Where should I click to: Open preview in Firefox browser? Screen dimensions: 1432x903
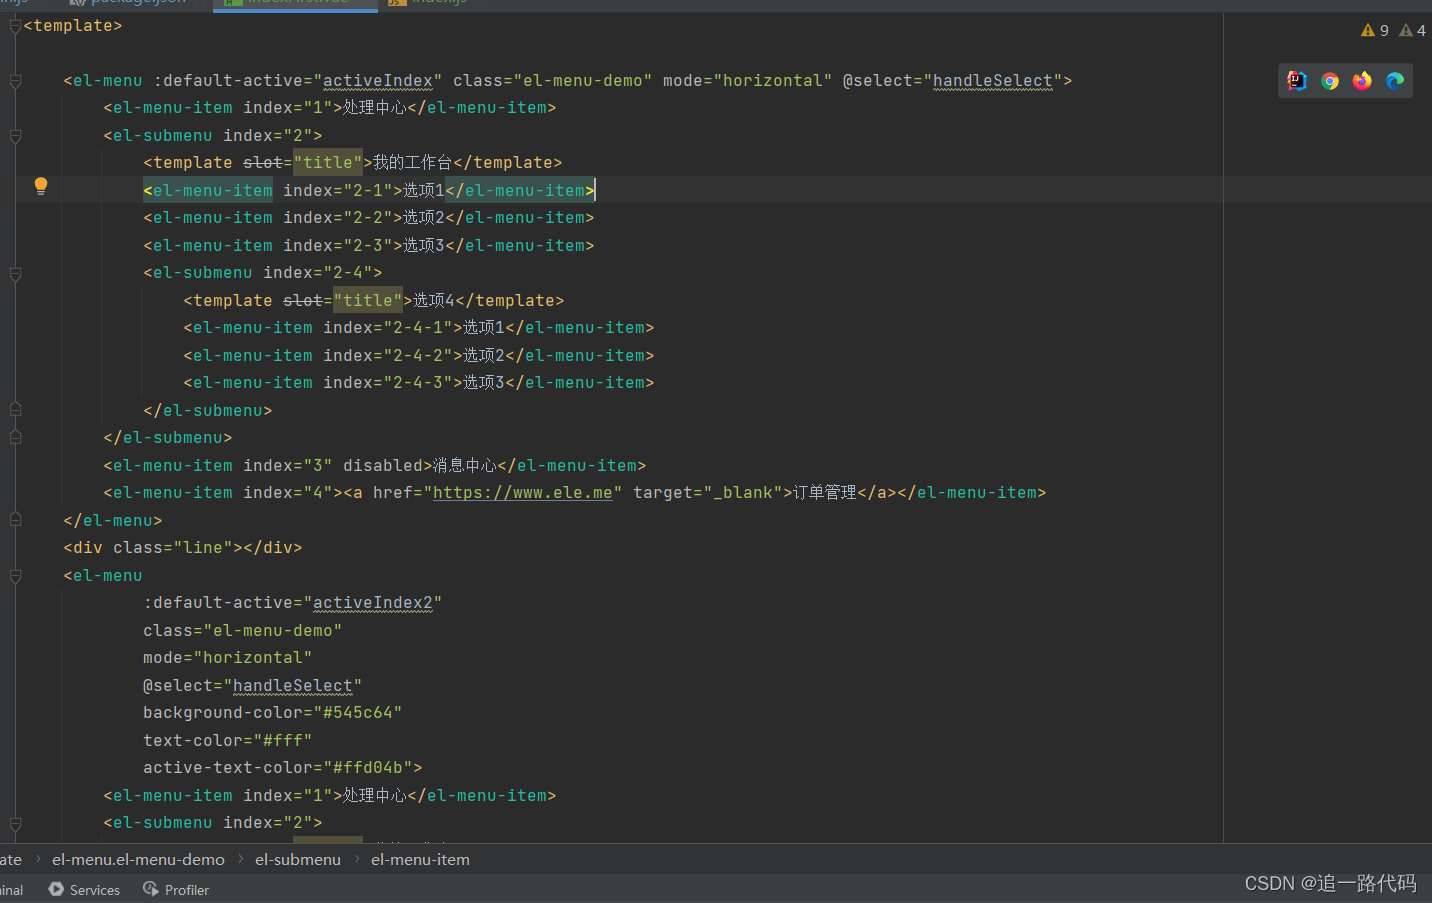click(1362, 81)
